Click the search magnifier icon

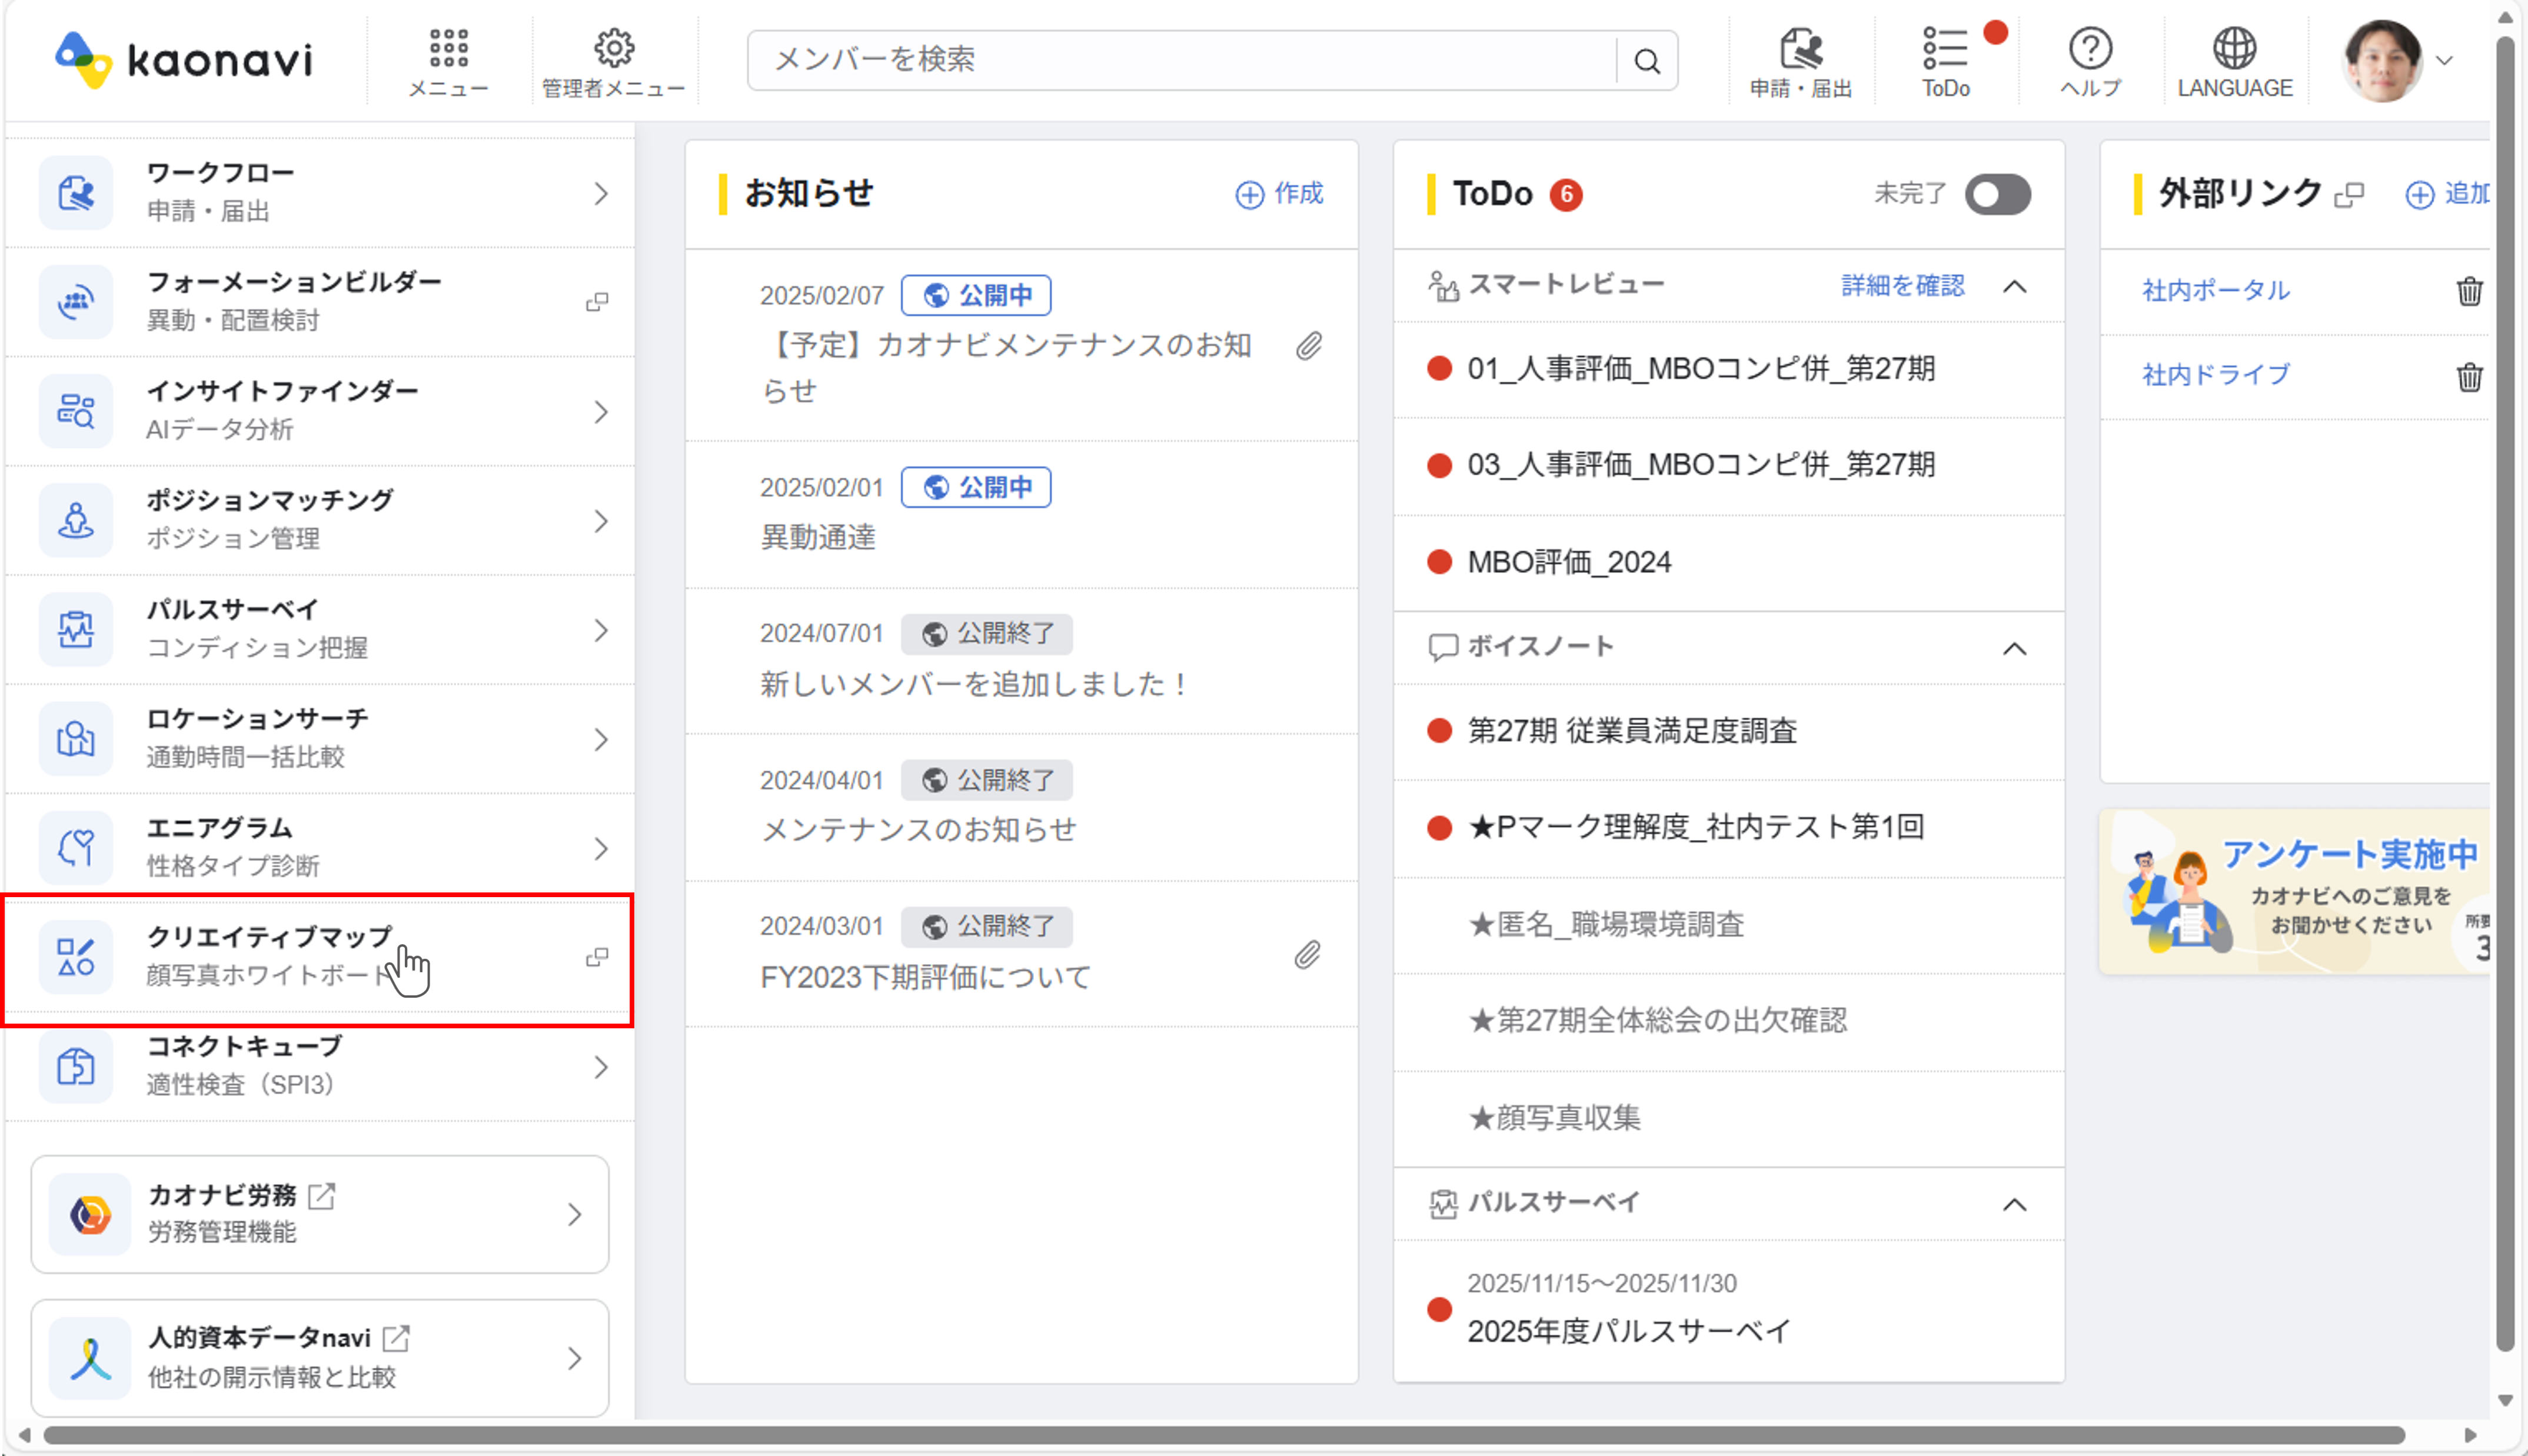[1646, 61]
